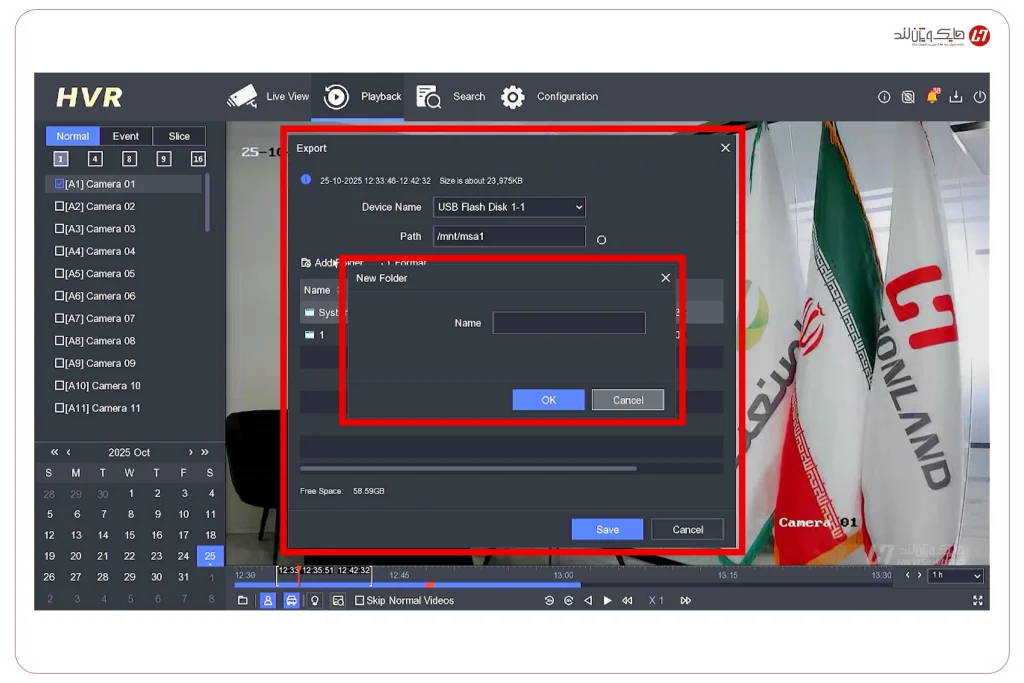Click the fullscreen icon at bottom right
The image size is (1024, 683).
point(977,600)
